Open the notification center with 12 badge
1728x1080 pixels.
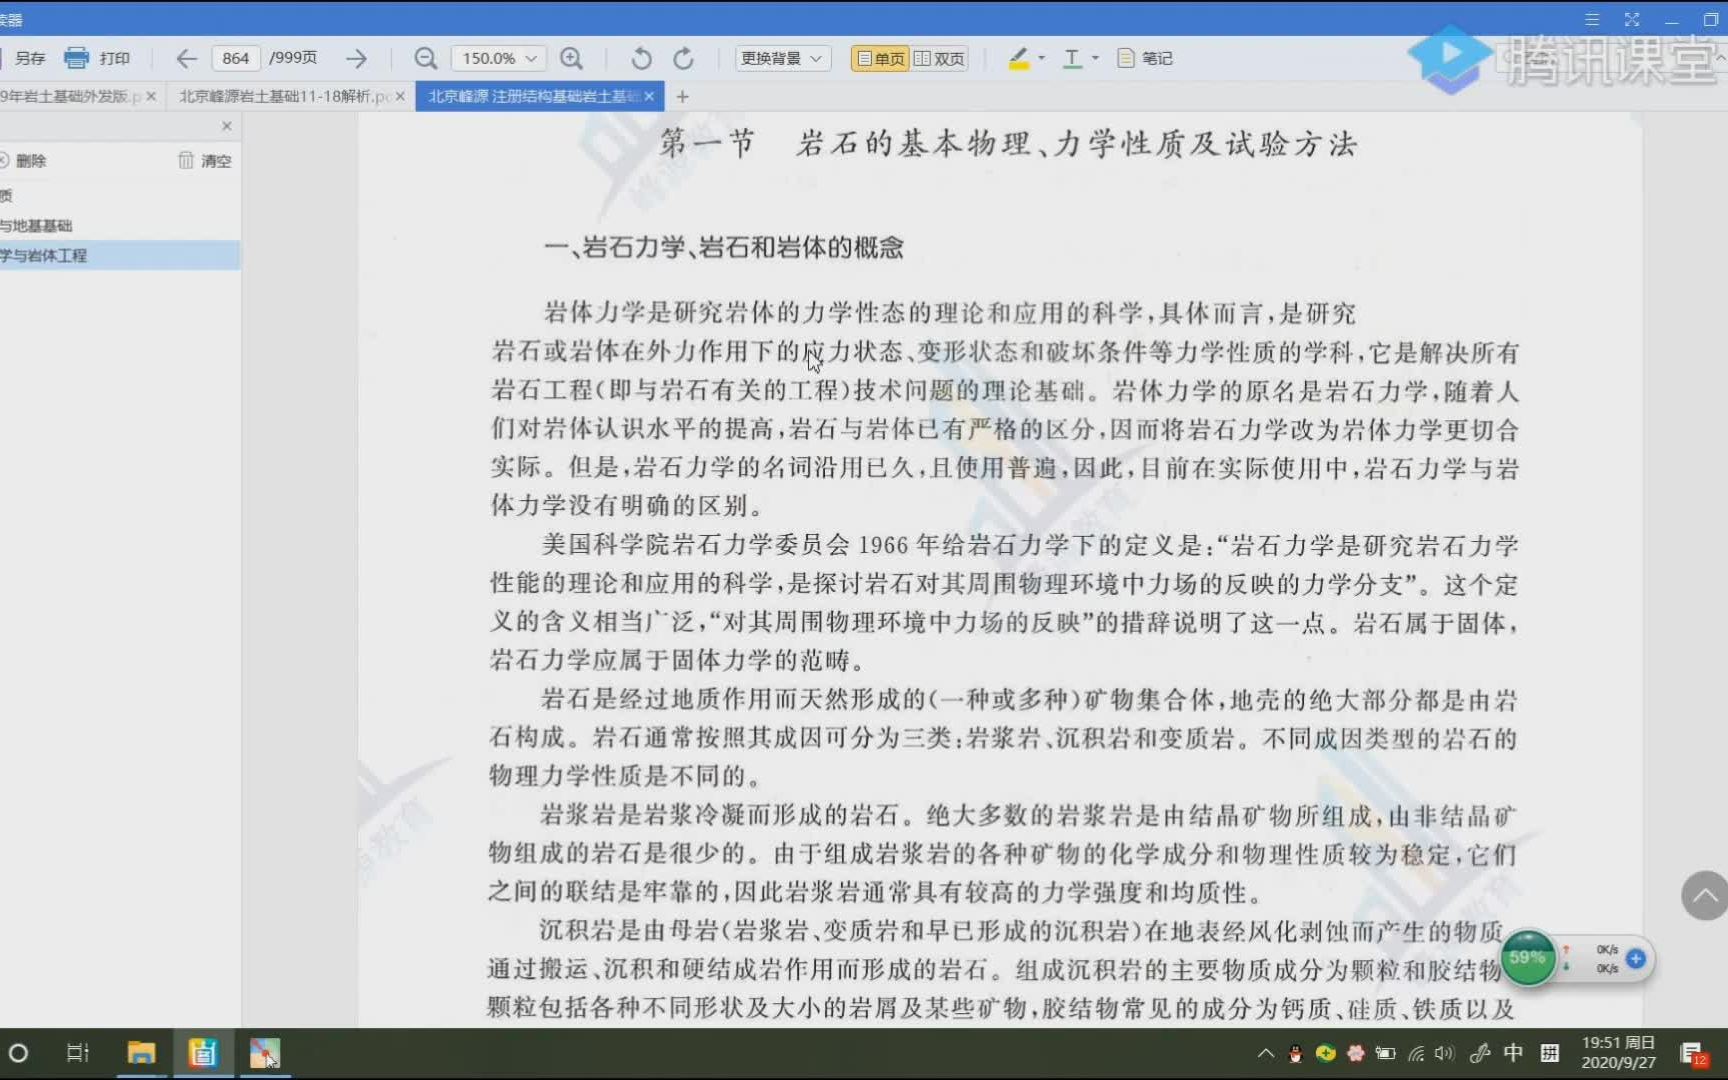(1693, 1054)
